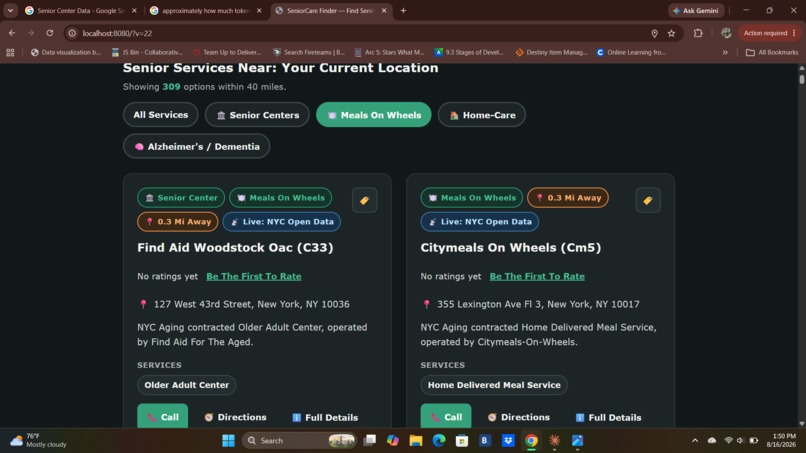Open Microsoft Edge from taskbar
Image resolution: width=806 pixels, height=453 pixels.
pyautogui.click(x=438, y=441)
